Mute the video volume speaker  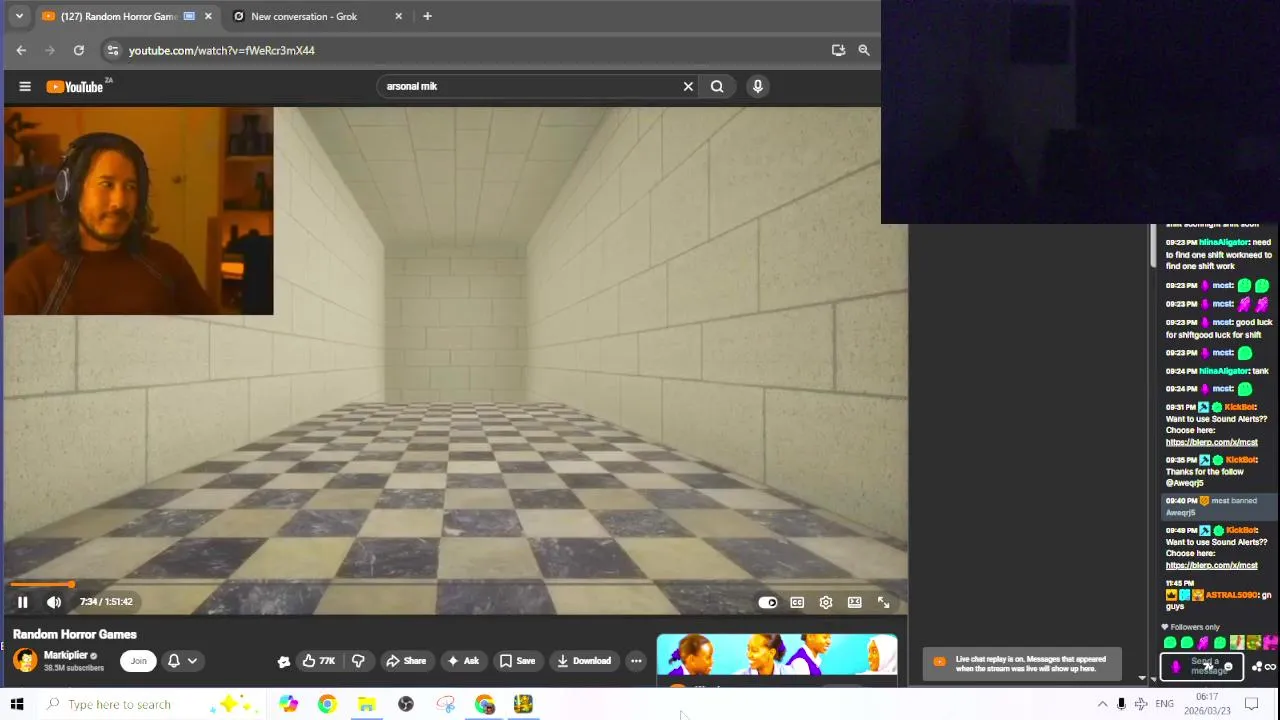54,602
